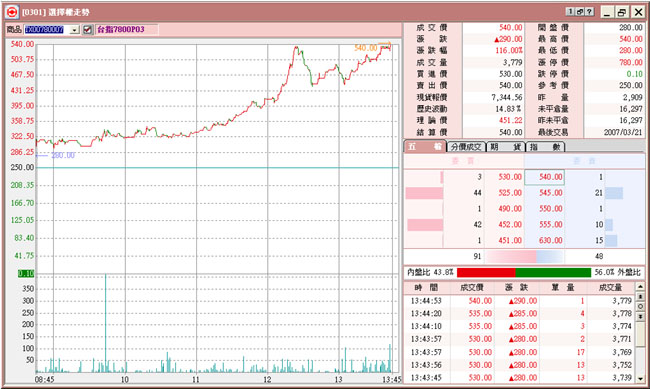Click the 530.00 best bid price cell

[x=504, y=177]
